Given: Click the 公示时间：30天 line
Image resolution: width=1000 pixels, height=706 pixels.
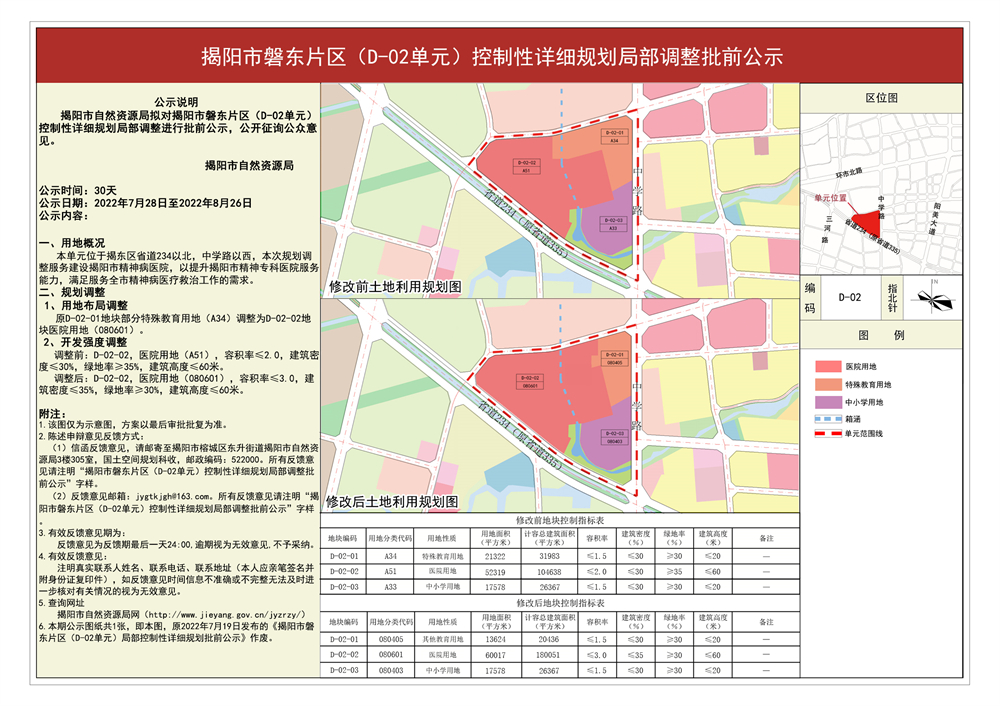Looking at the screenshot, I should click(78, 191).
